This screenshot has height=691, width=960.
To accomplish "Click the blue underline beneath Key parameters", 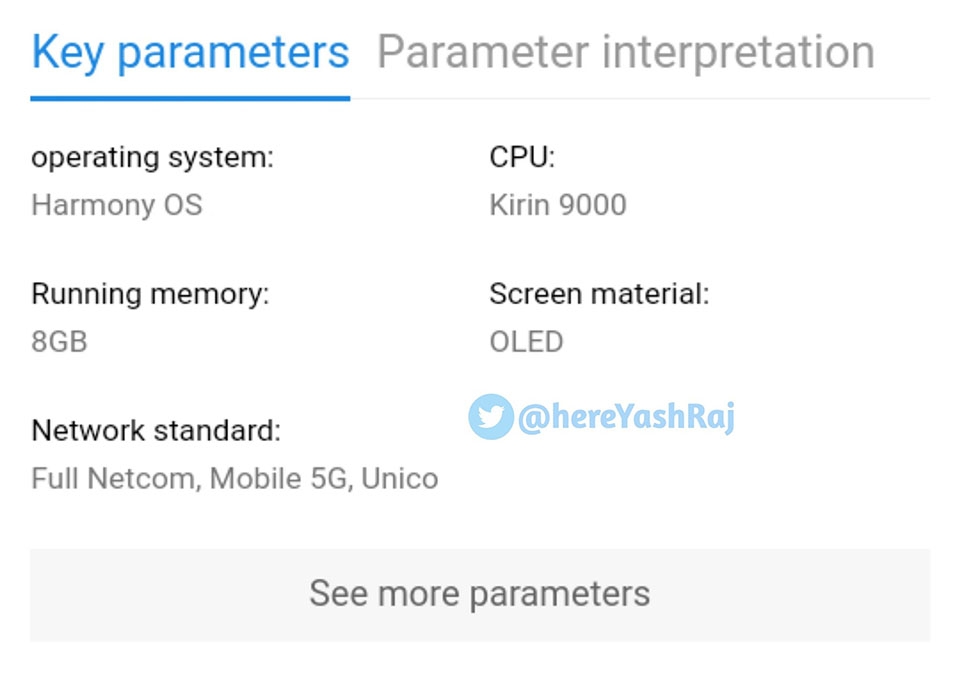I will 190,98.
